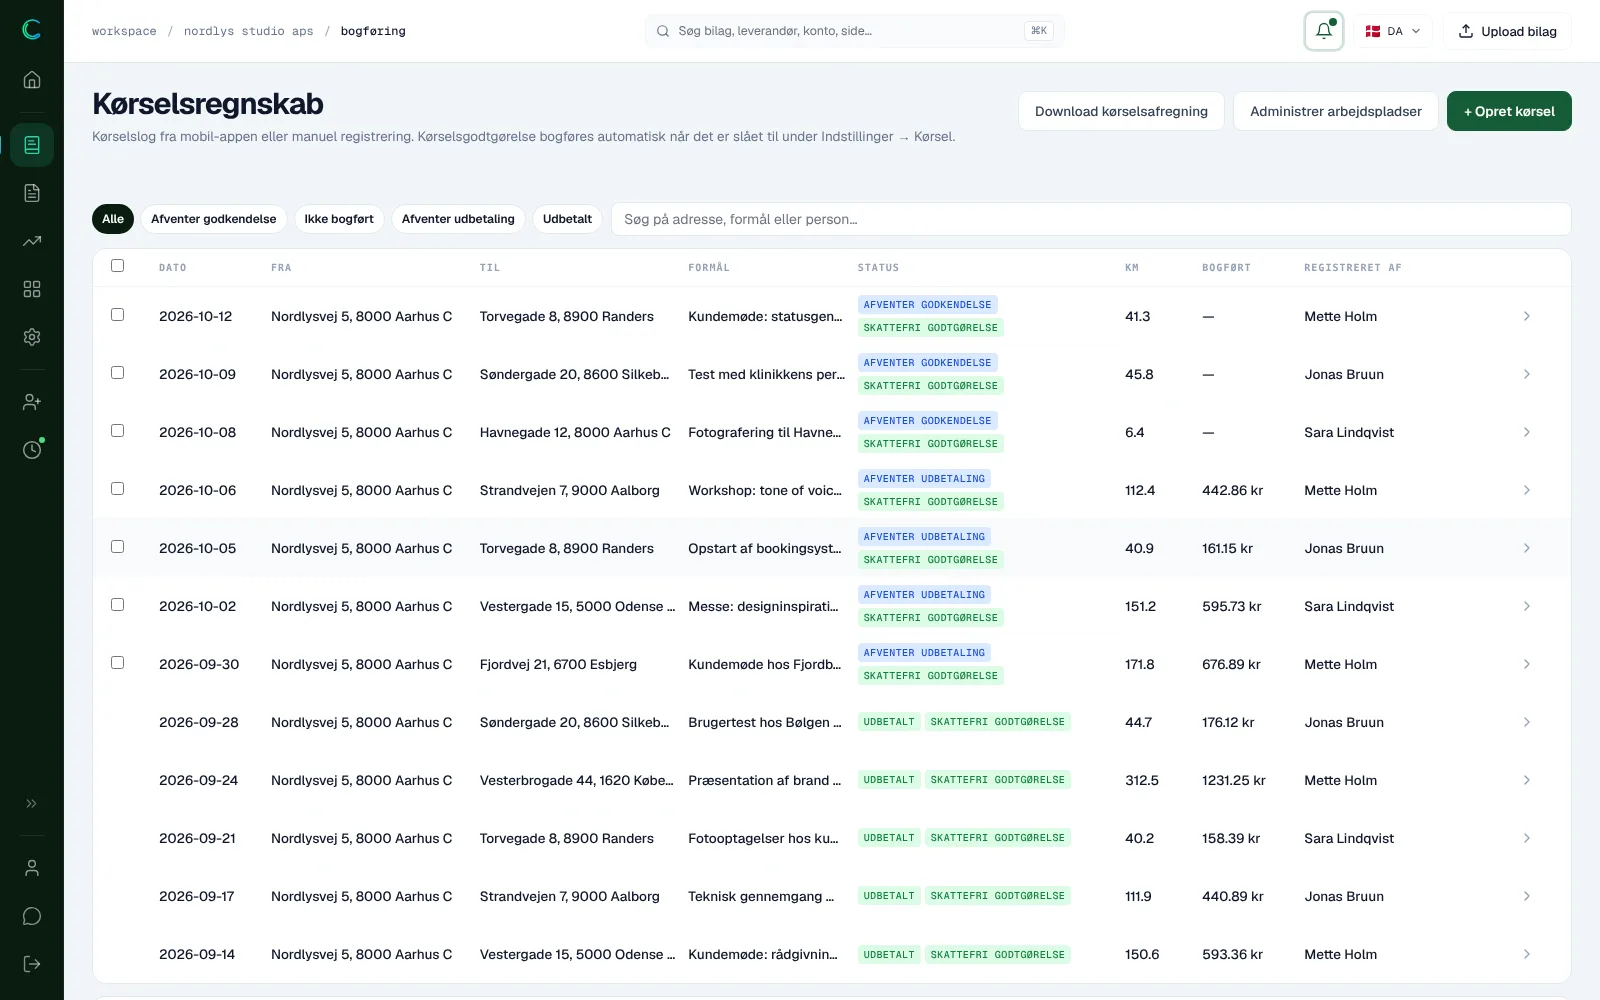Toggle the select-all header checkbox
The height and width of the screenshot is (1000, 1600).
coord(118,266)
